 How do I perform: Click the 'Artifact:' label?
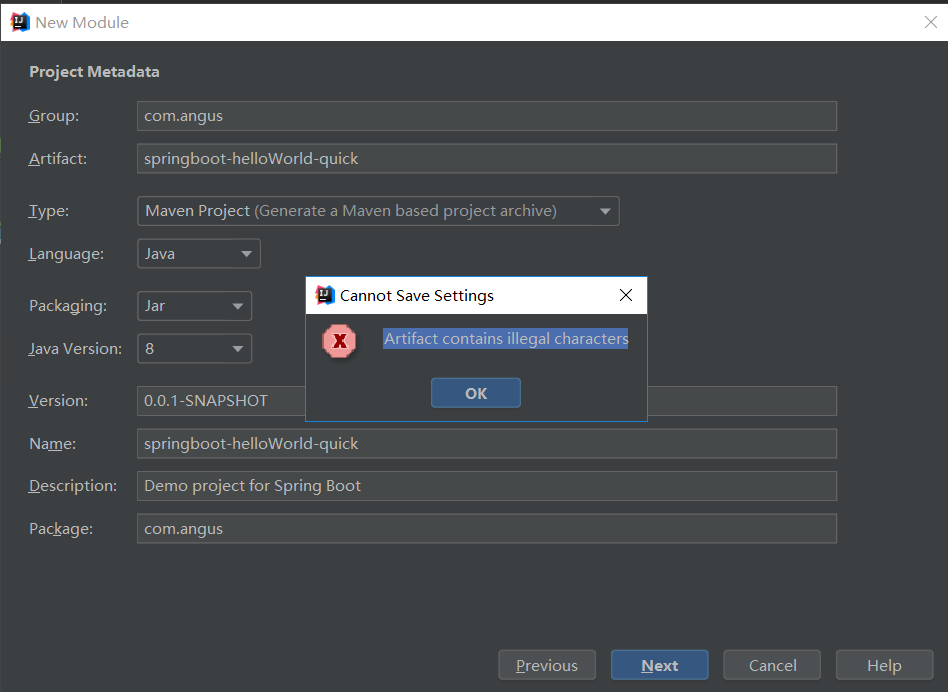(x=58, y=158)
